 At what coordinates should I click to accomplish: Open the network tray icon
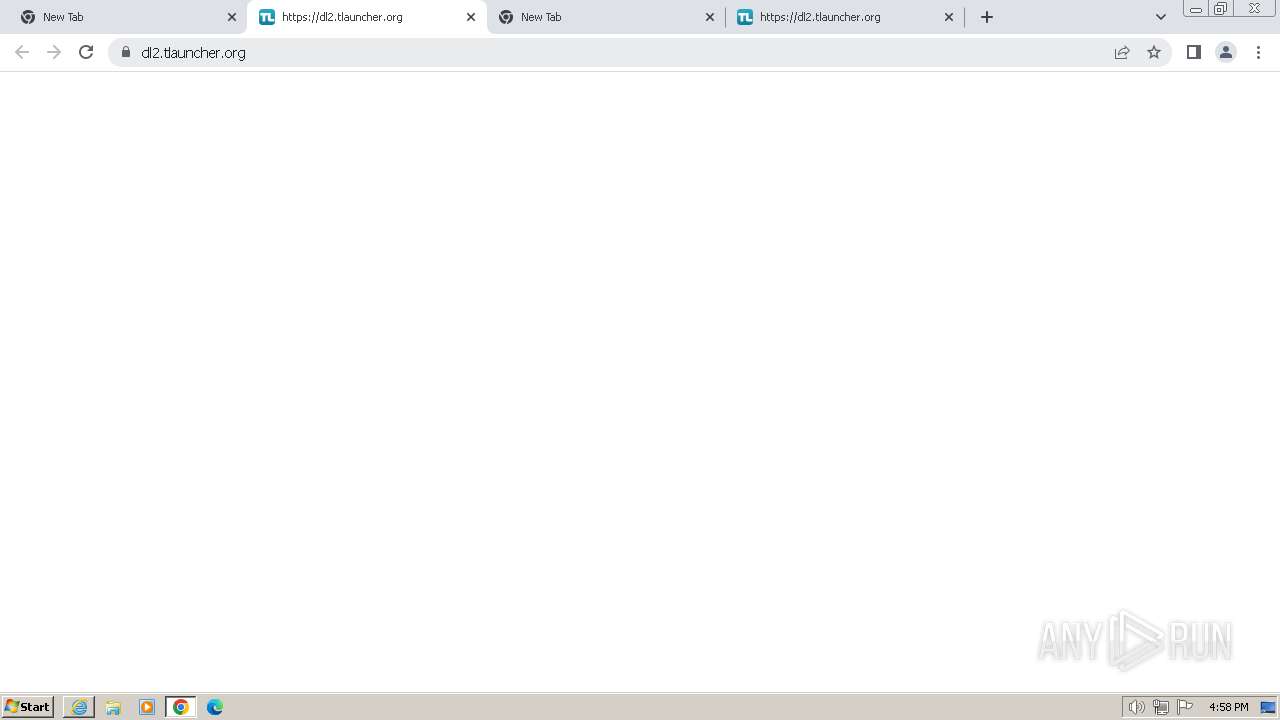tap(1161, 707)
